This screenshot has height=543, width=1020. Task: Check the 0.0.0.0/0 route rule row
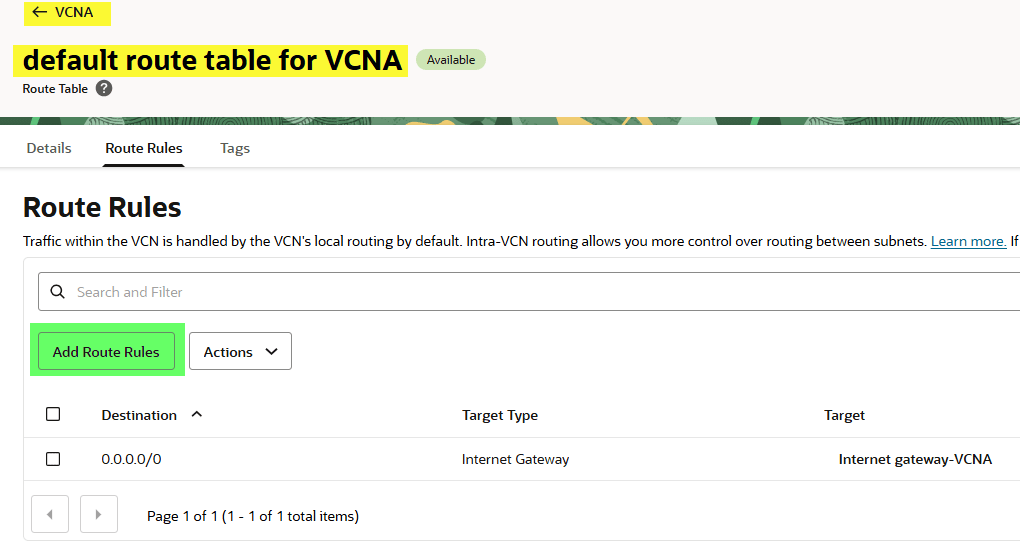pos(53,459)
